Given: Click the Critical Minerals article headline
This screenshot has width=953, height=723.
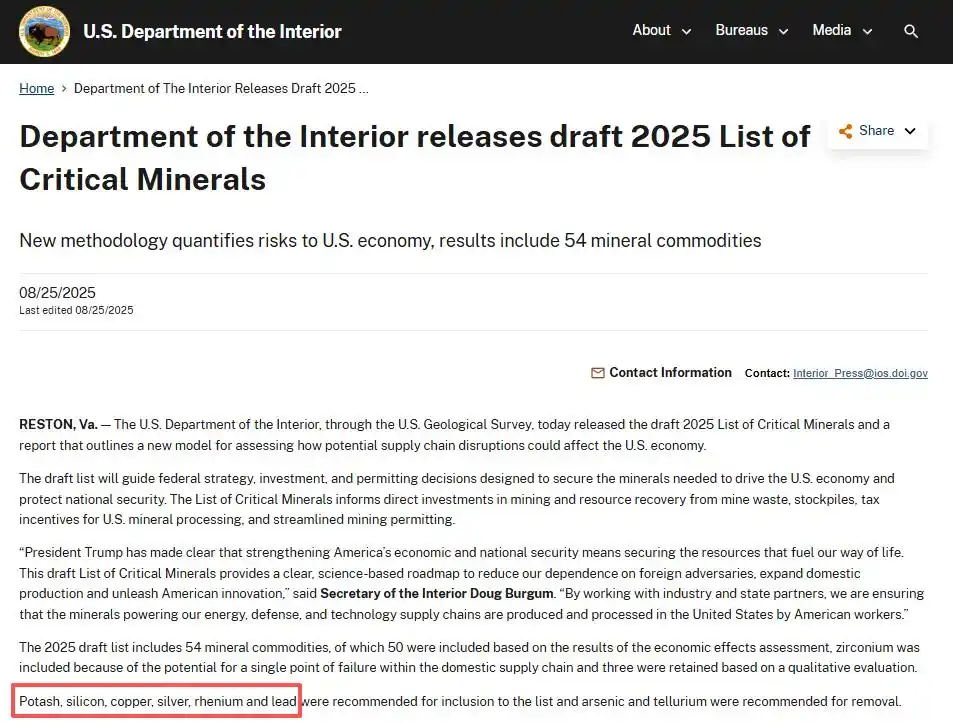Looking at the screenshot, I should (414, 157).
